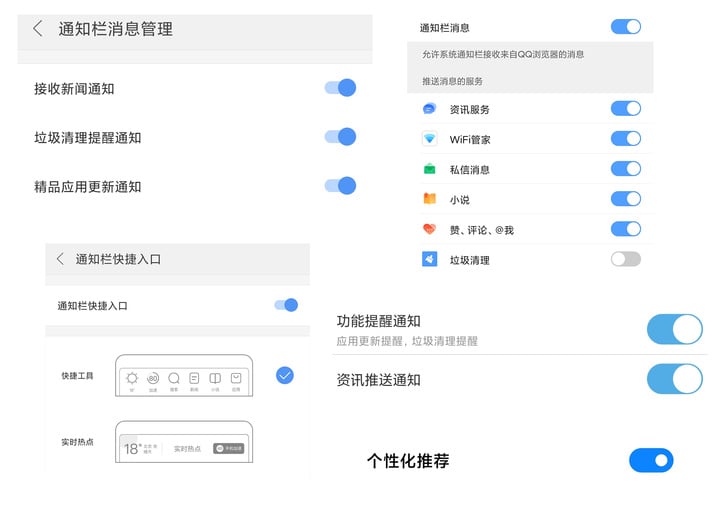The height and width of the screenshot is (506, 720).
Task: Toggle the 个性化推荐 switch
Action: click(651, 461)
